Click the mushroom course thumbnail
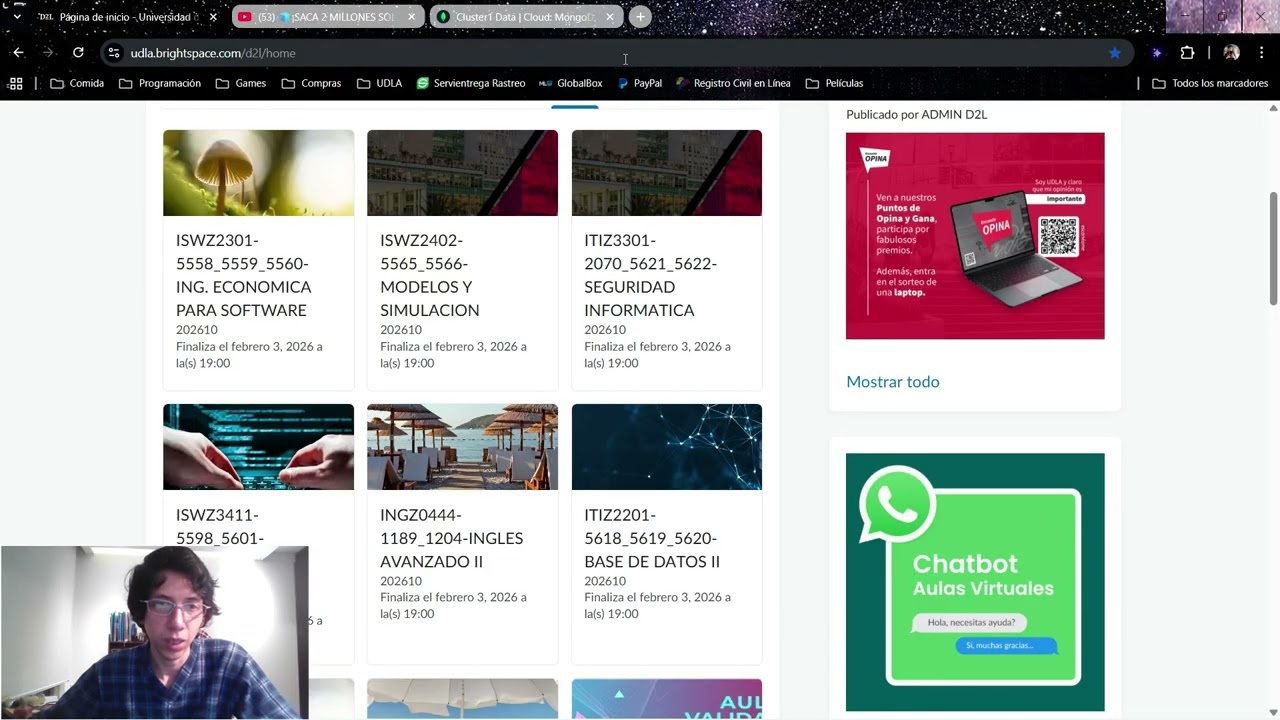Screen dimensions: 1280x720 tap(258, 173)
